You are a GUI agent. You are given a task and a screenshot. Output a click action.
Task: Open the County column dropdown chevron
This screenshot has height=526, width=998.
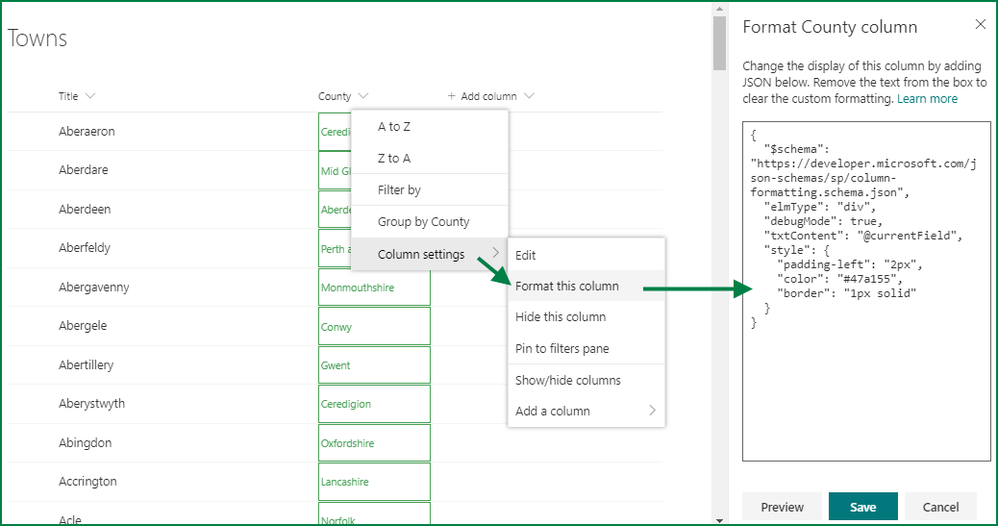(363, 97)
